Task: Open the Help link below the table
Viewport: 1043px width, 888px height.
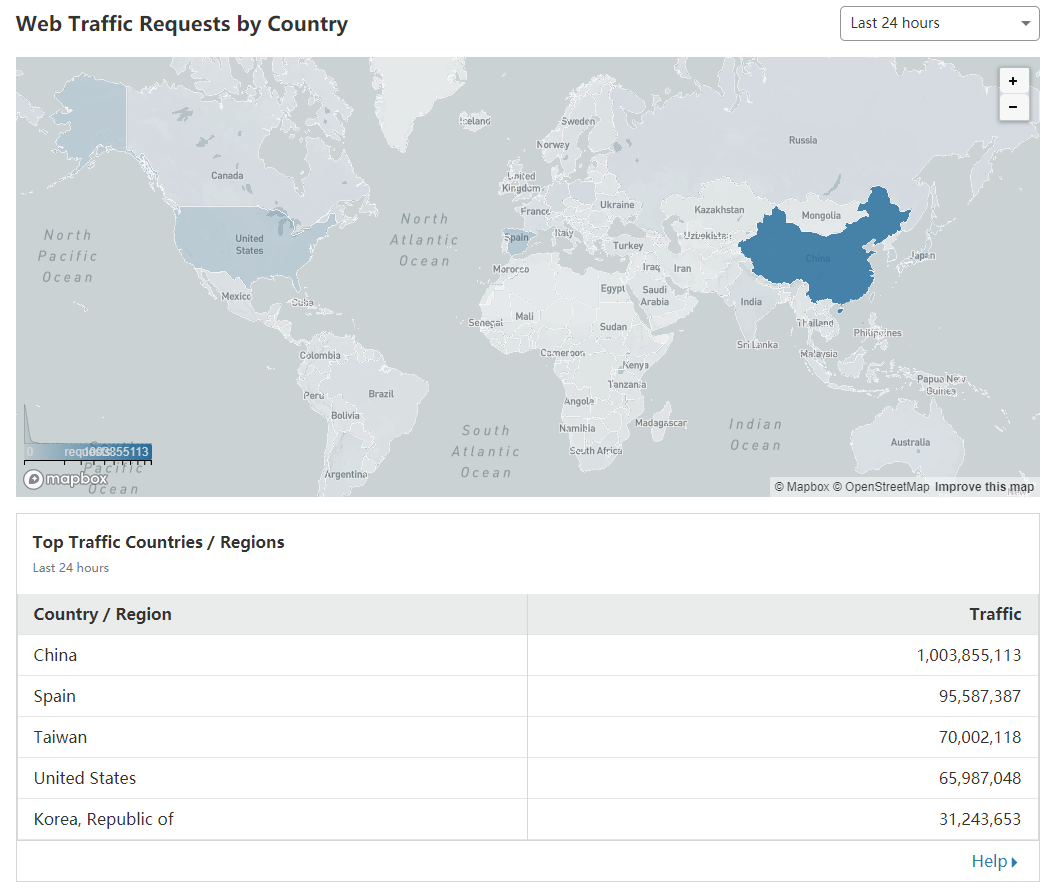Action: point(993,861)
